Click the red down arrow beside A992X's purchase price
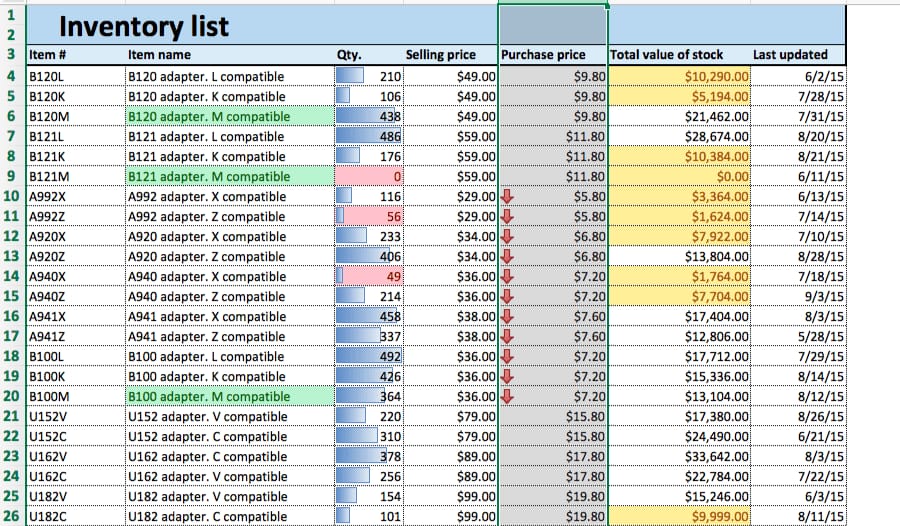 507,197
